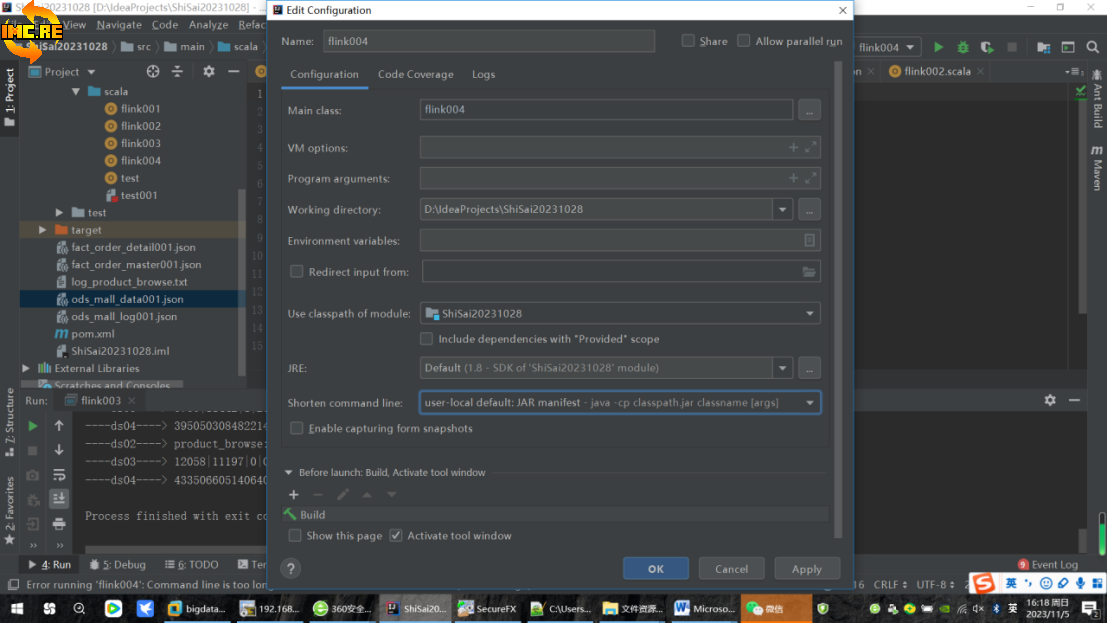Enable Allow parallel run checkbox

(x=744, y=41)
